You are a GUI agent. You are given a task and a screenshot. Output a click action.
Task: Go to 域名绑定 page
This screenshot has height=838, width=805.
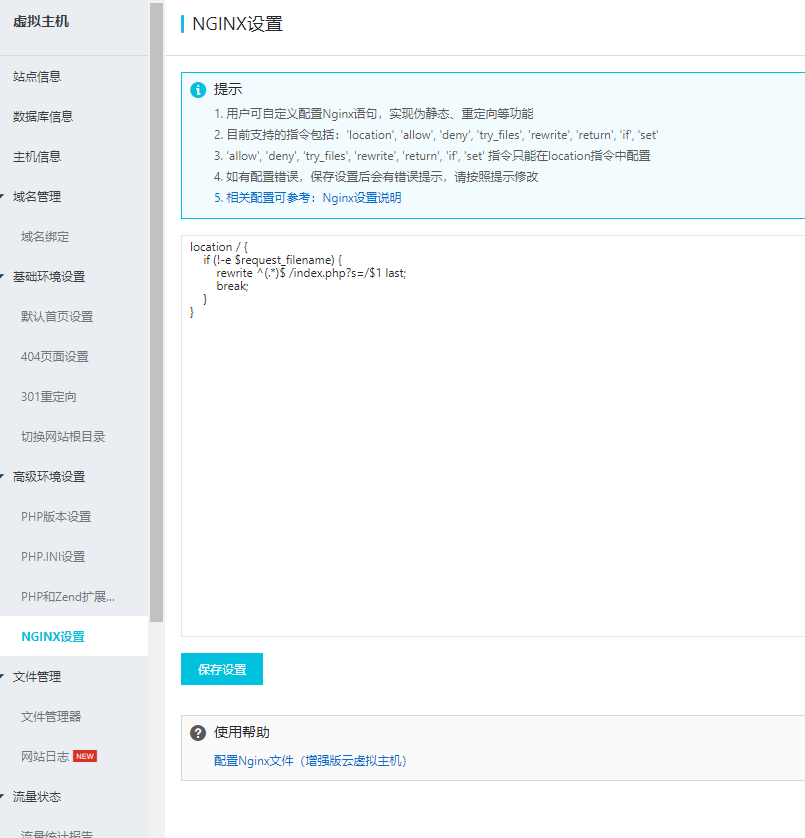[x=45, y=237]
